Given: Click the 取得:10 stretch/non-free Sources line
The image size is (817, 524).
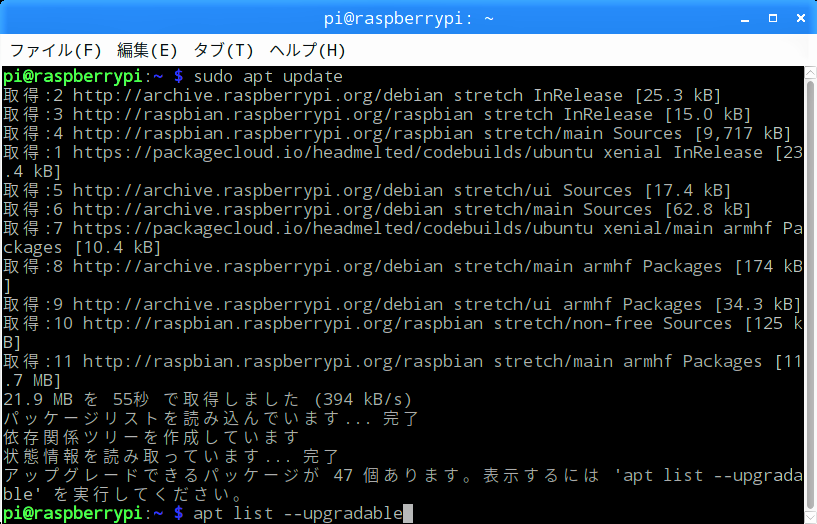Looking at the screenshot, I should pyautogui.click(x=402, y=333).
